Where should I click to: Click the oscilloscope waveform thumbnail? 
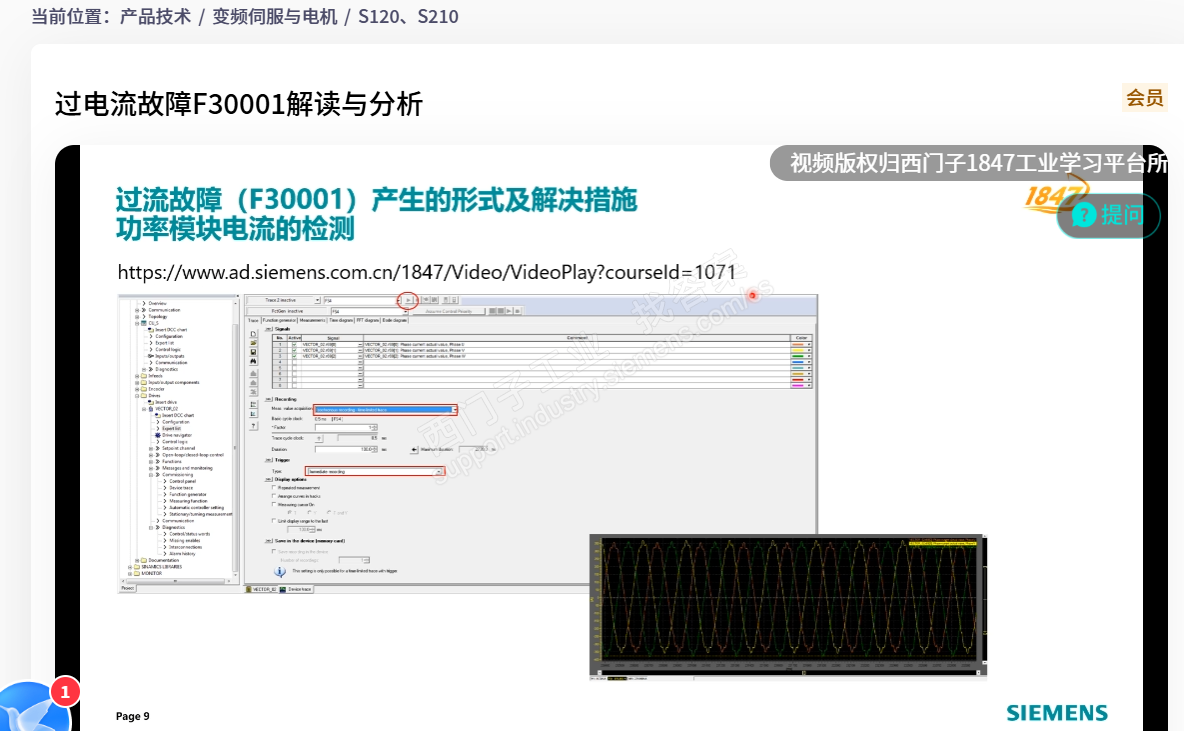coord(788,608)
